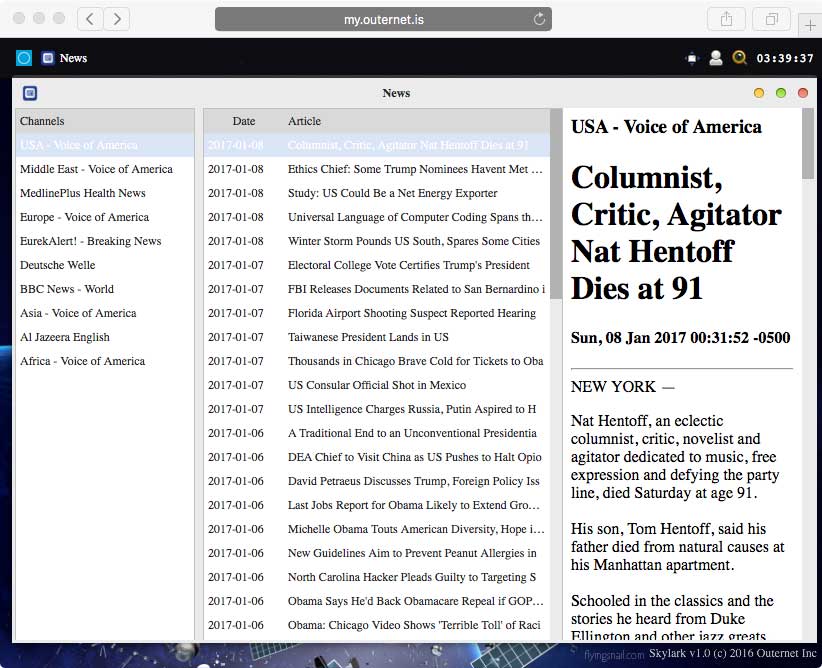Viewport: 822px width, 668px height.
Task: Open article Universal Language of Computer Coding
Action: click(x=376, y=217)
